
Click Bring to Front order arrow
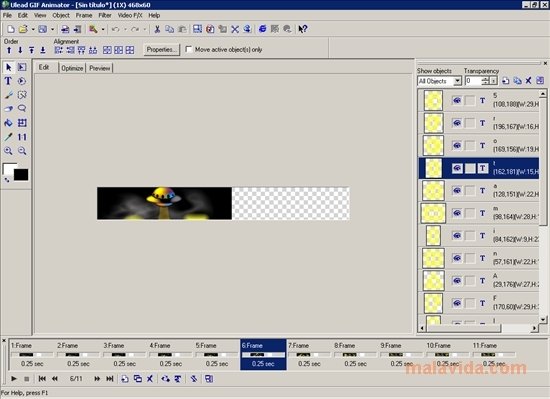32,50
